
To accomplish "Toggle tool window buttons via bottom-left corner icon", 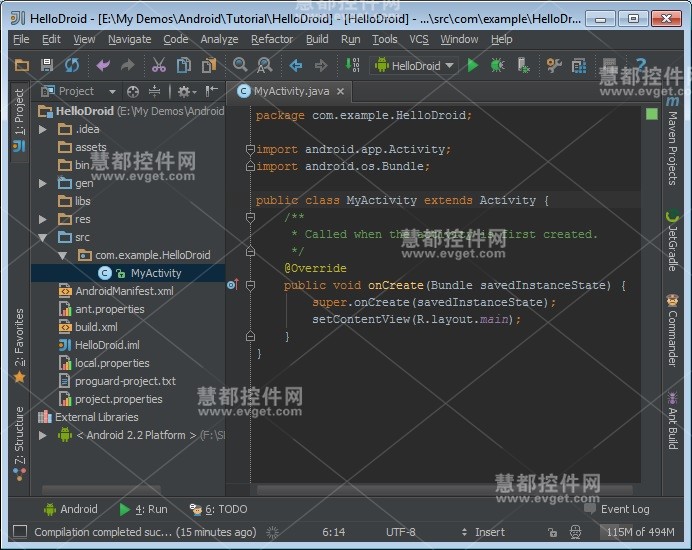I will pos(20,531).
